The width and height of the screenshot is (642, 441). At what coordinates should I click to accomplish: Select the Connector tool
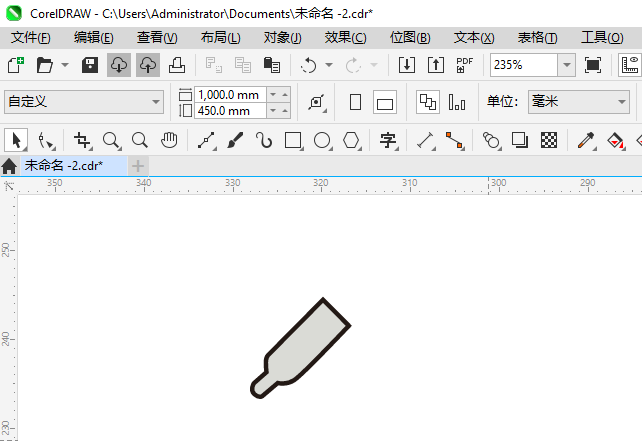tap(454, 140)
